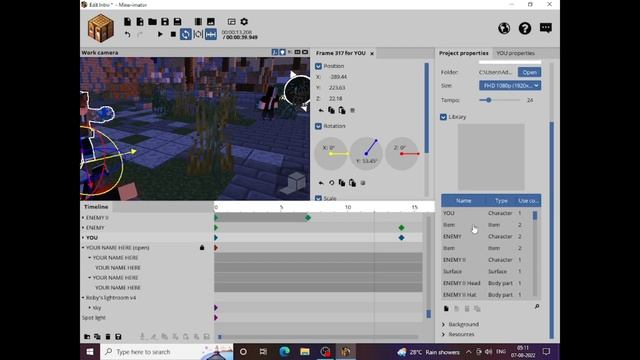Toggle lock on YOUR NAME HERE (open)
The height and width of the screenshot is (360, 640).
tap(202, 247)
